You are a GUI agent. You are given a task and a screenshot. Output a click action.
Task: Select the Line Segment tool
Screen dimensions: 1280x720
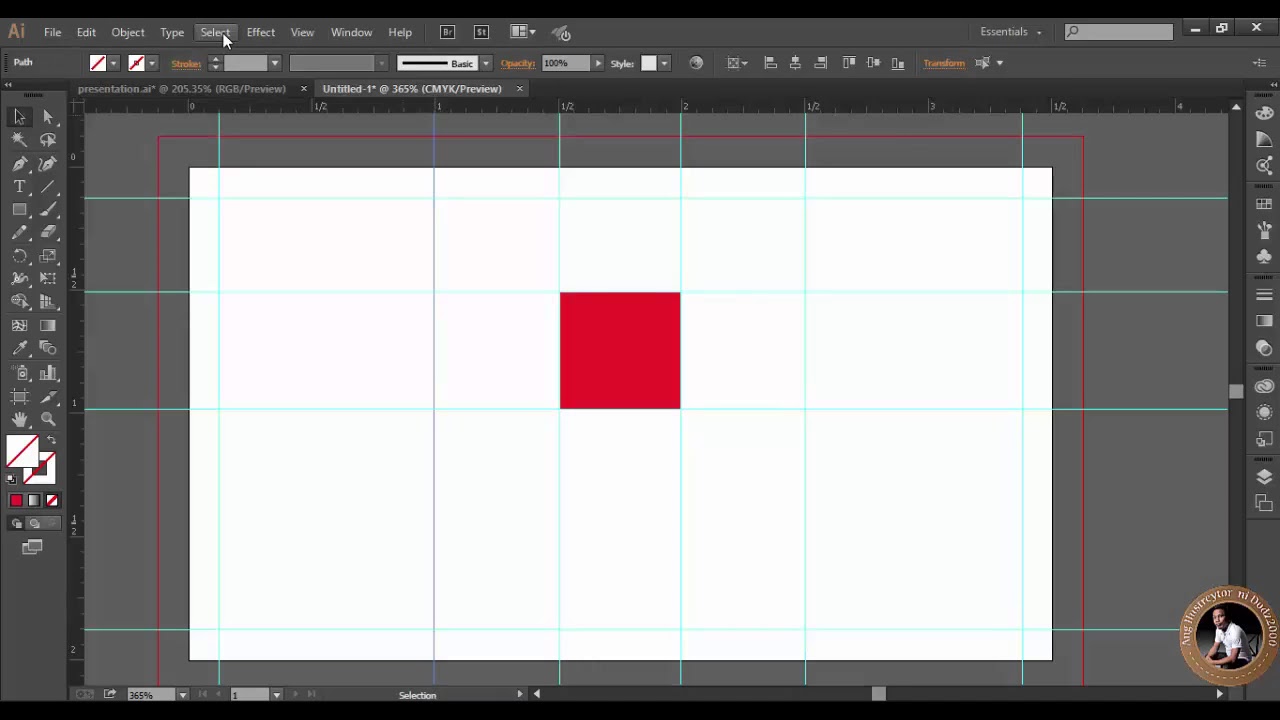[x=48, y=187]
